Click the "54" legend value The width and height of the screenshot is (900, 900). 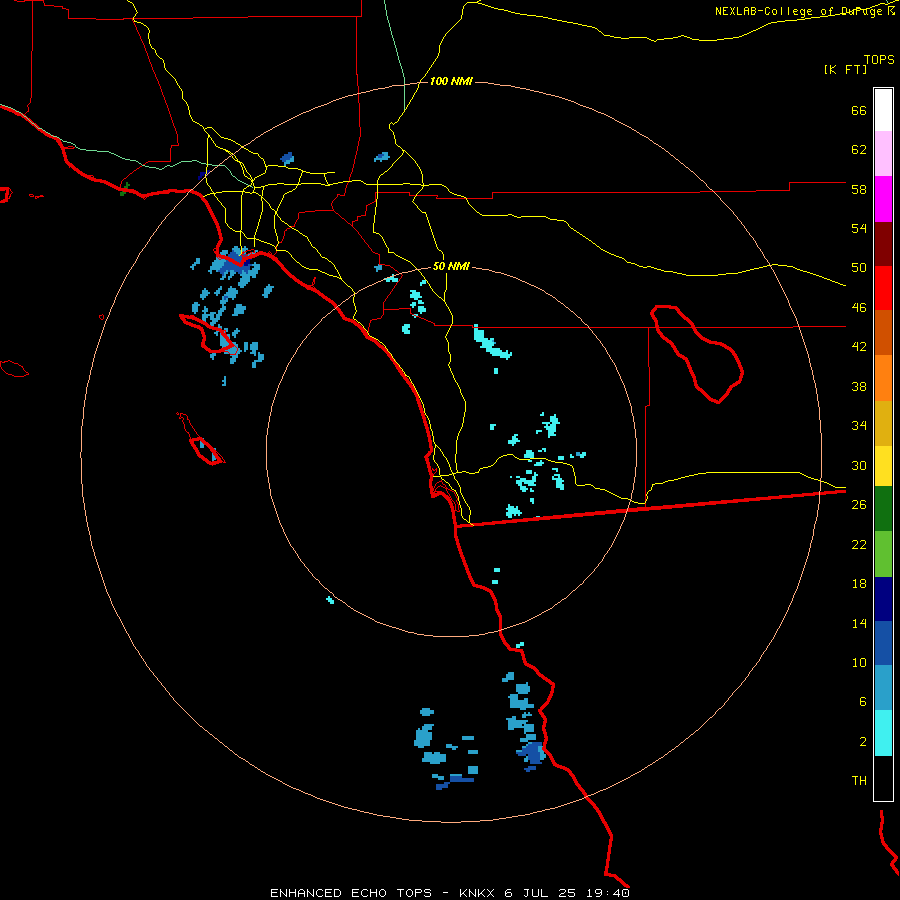point(859,228)
